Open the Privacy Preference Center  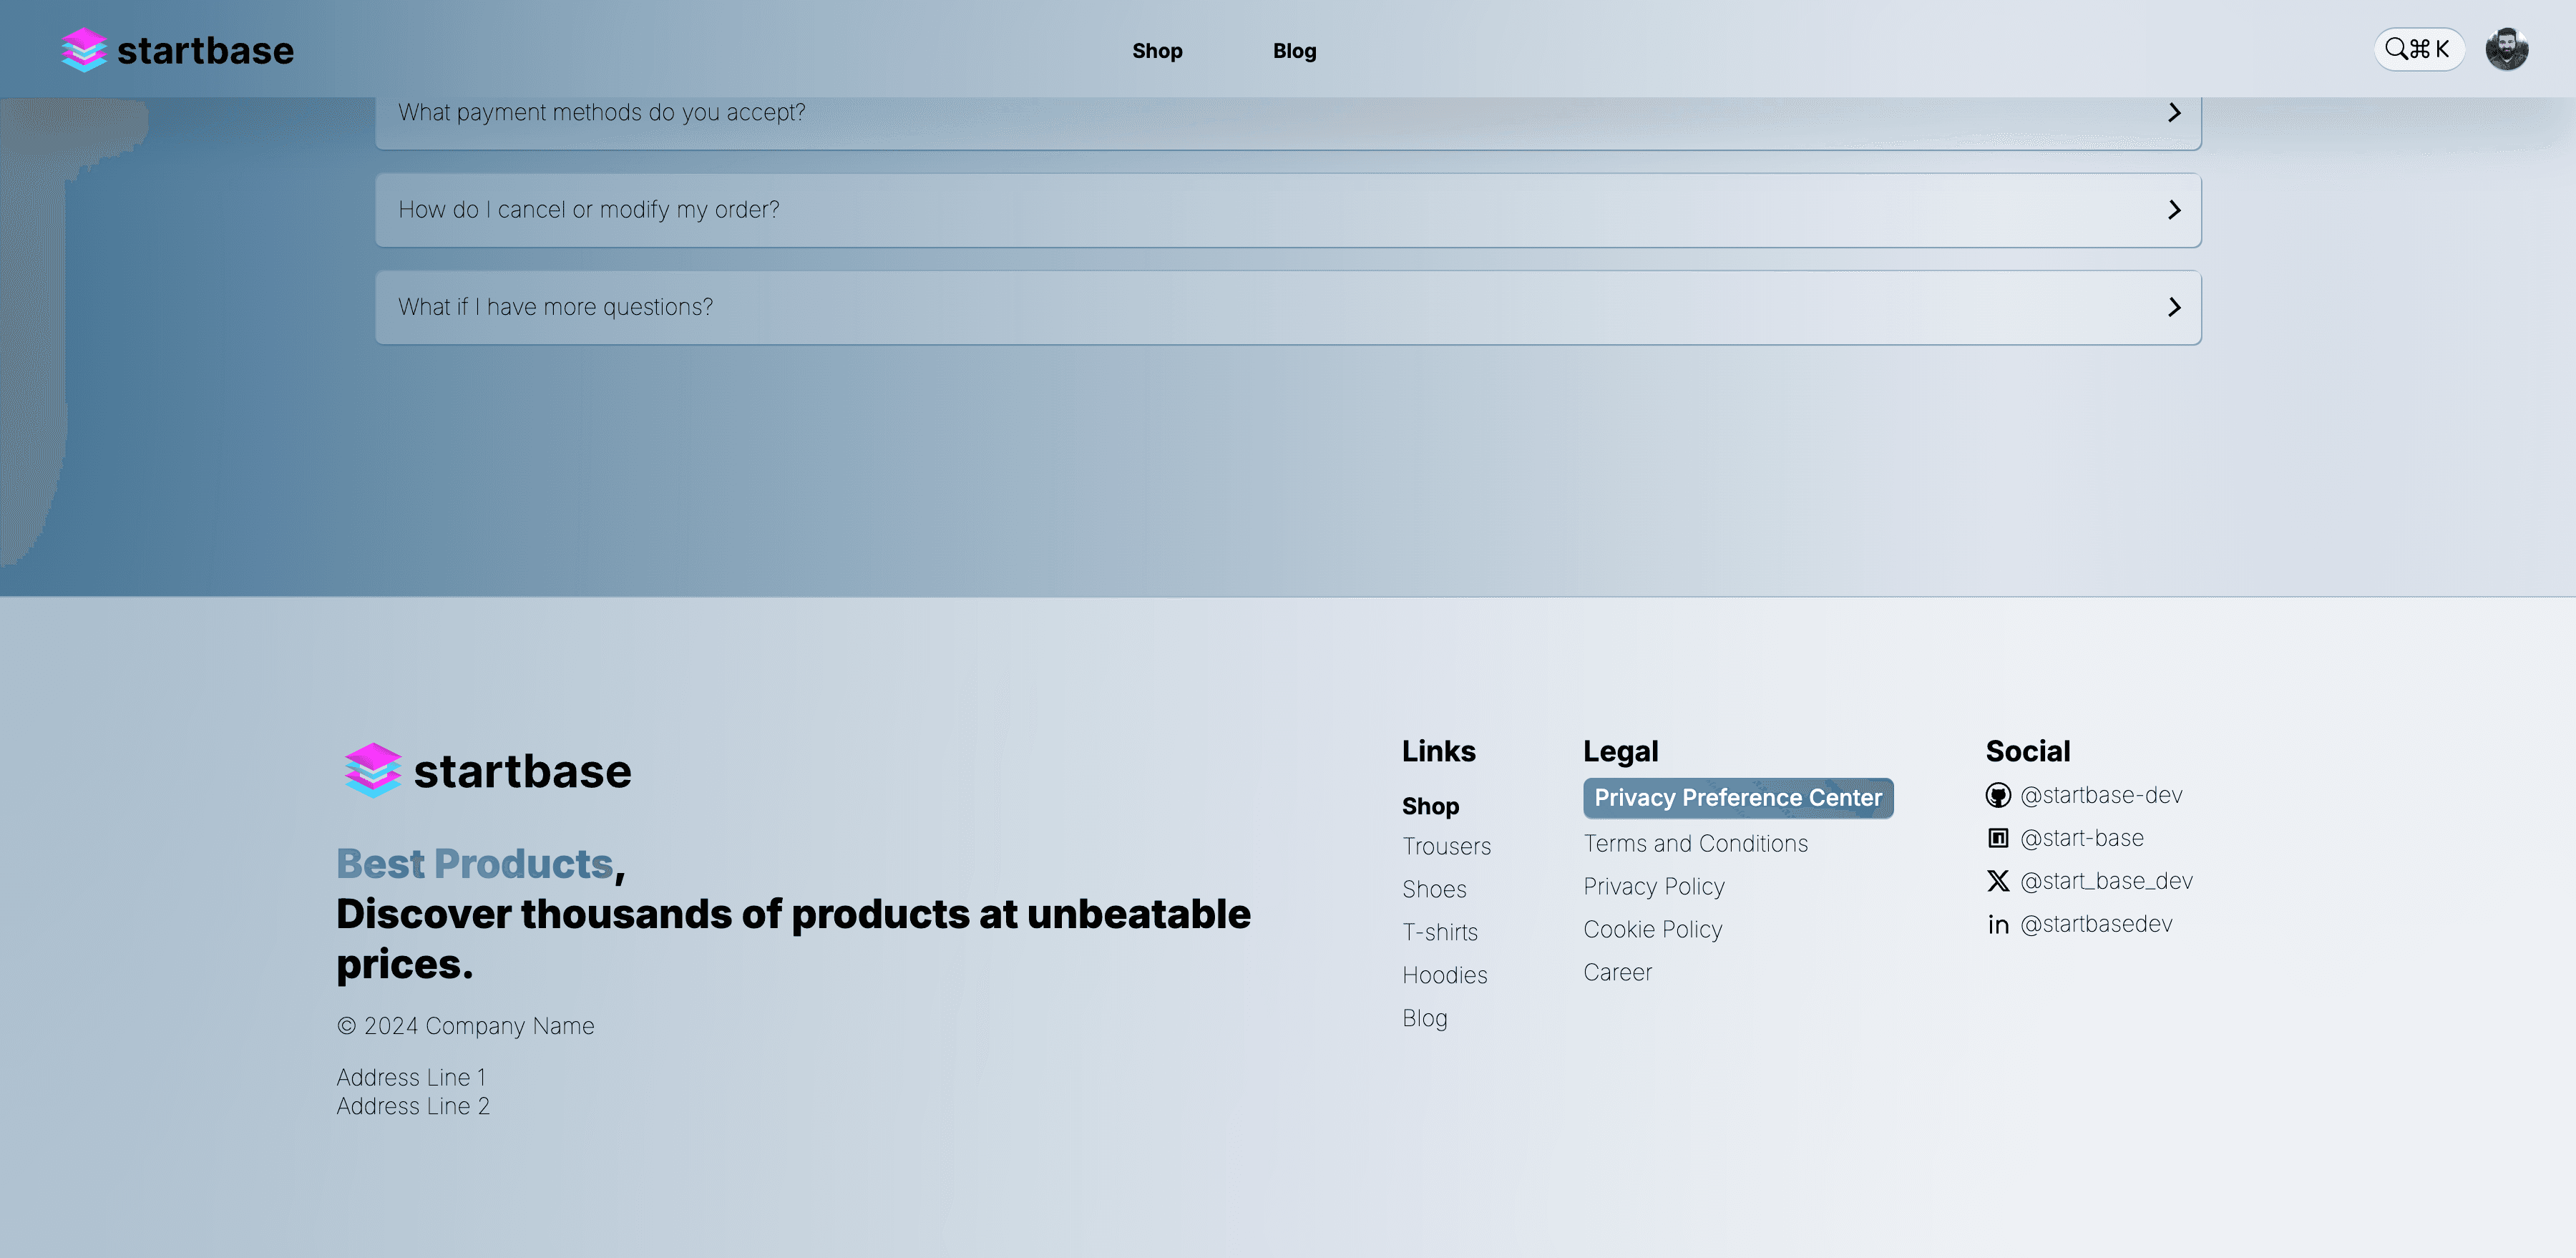[x=1737, y=796]
